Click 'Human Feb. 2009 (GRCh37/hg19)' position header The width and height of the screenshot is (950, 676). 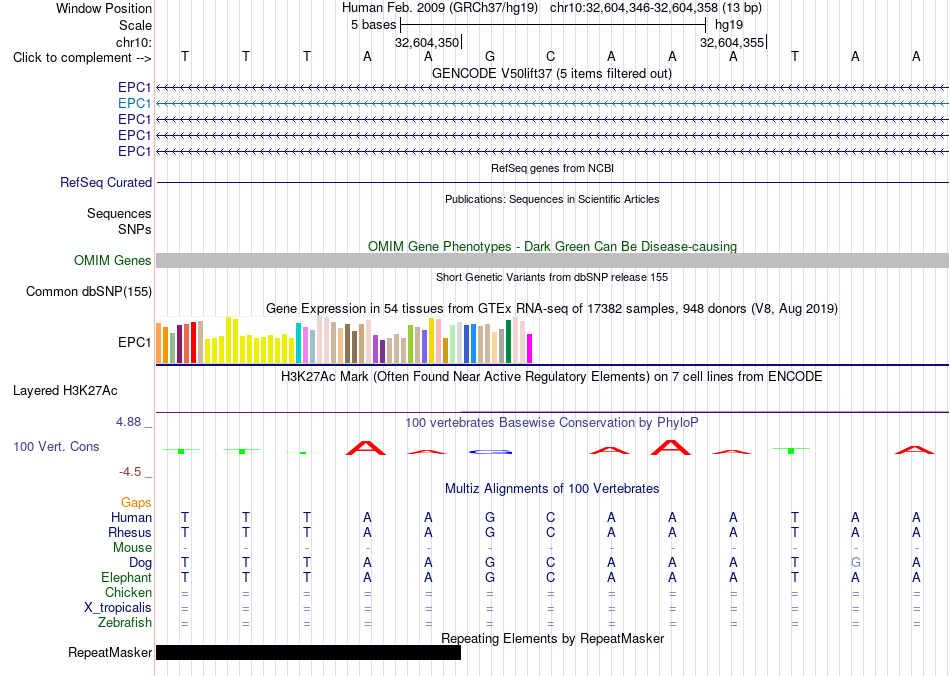point(440,8)
